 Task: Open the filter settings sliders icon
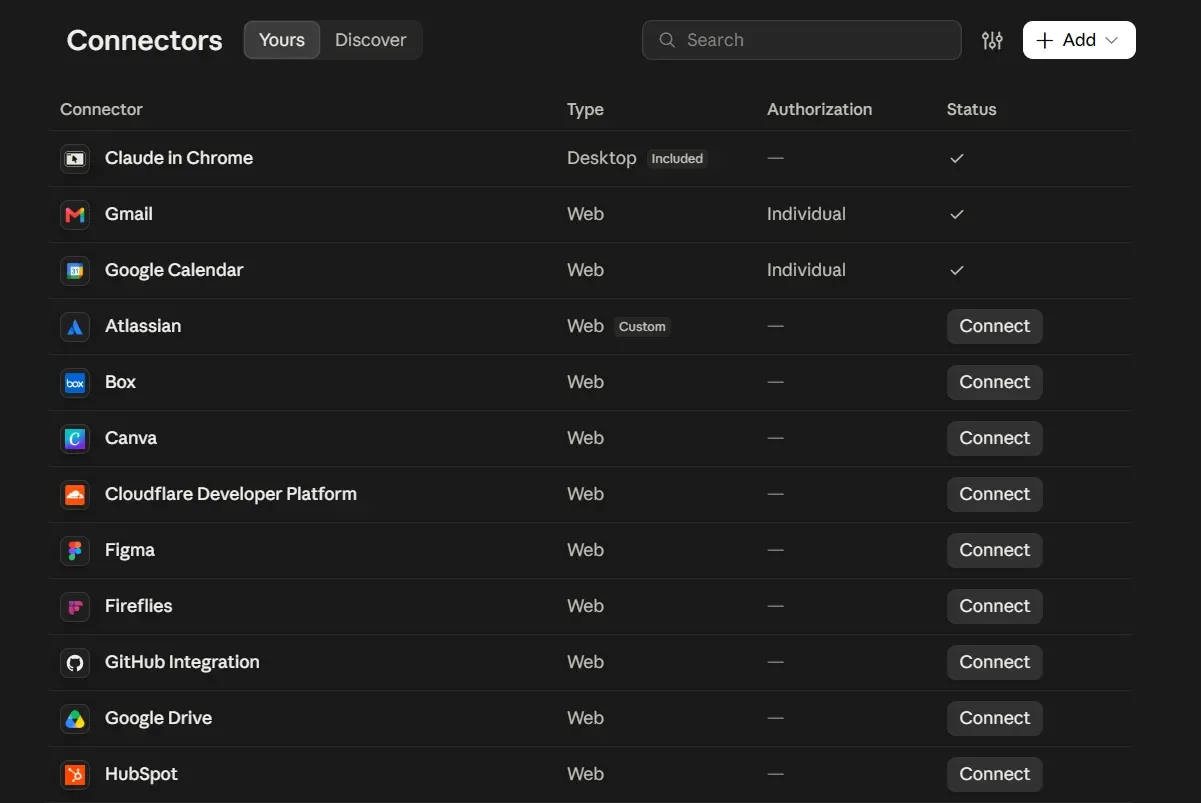pyautogui.click(x=992, y=40)
